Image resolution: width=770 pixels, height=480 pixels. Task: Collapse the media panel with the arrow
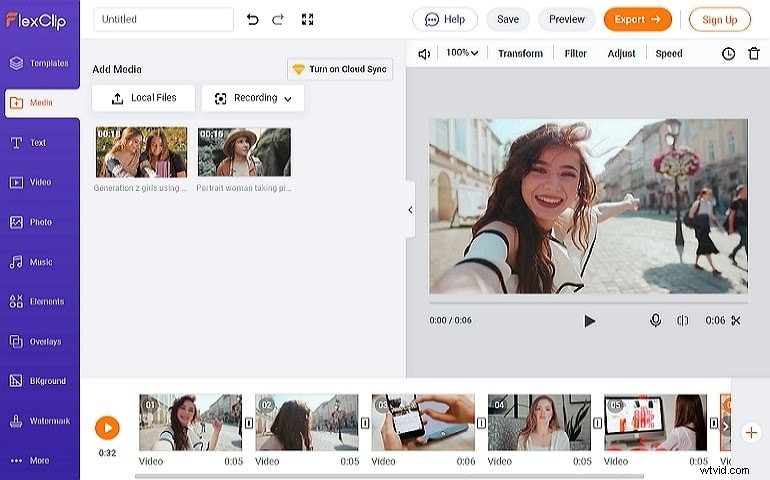coord(410,210)
